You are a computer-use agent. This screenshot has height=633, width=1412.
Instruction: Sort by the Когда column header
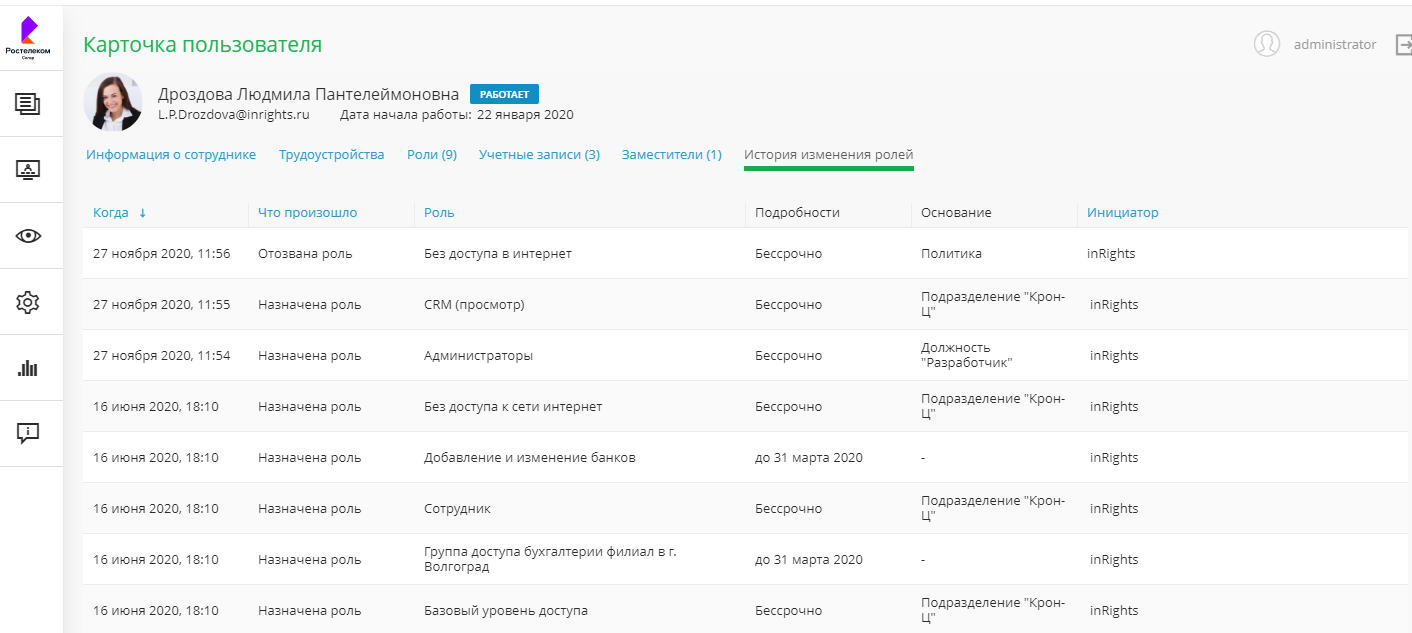(x=111, y=213)
